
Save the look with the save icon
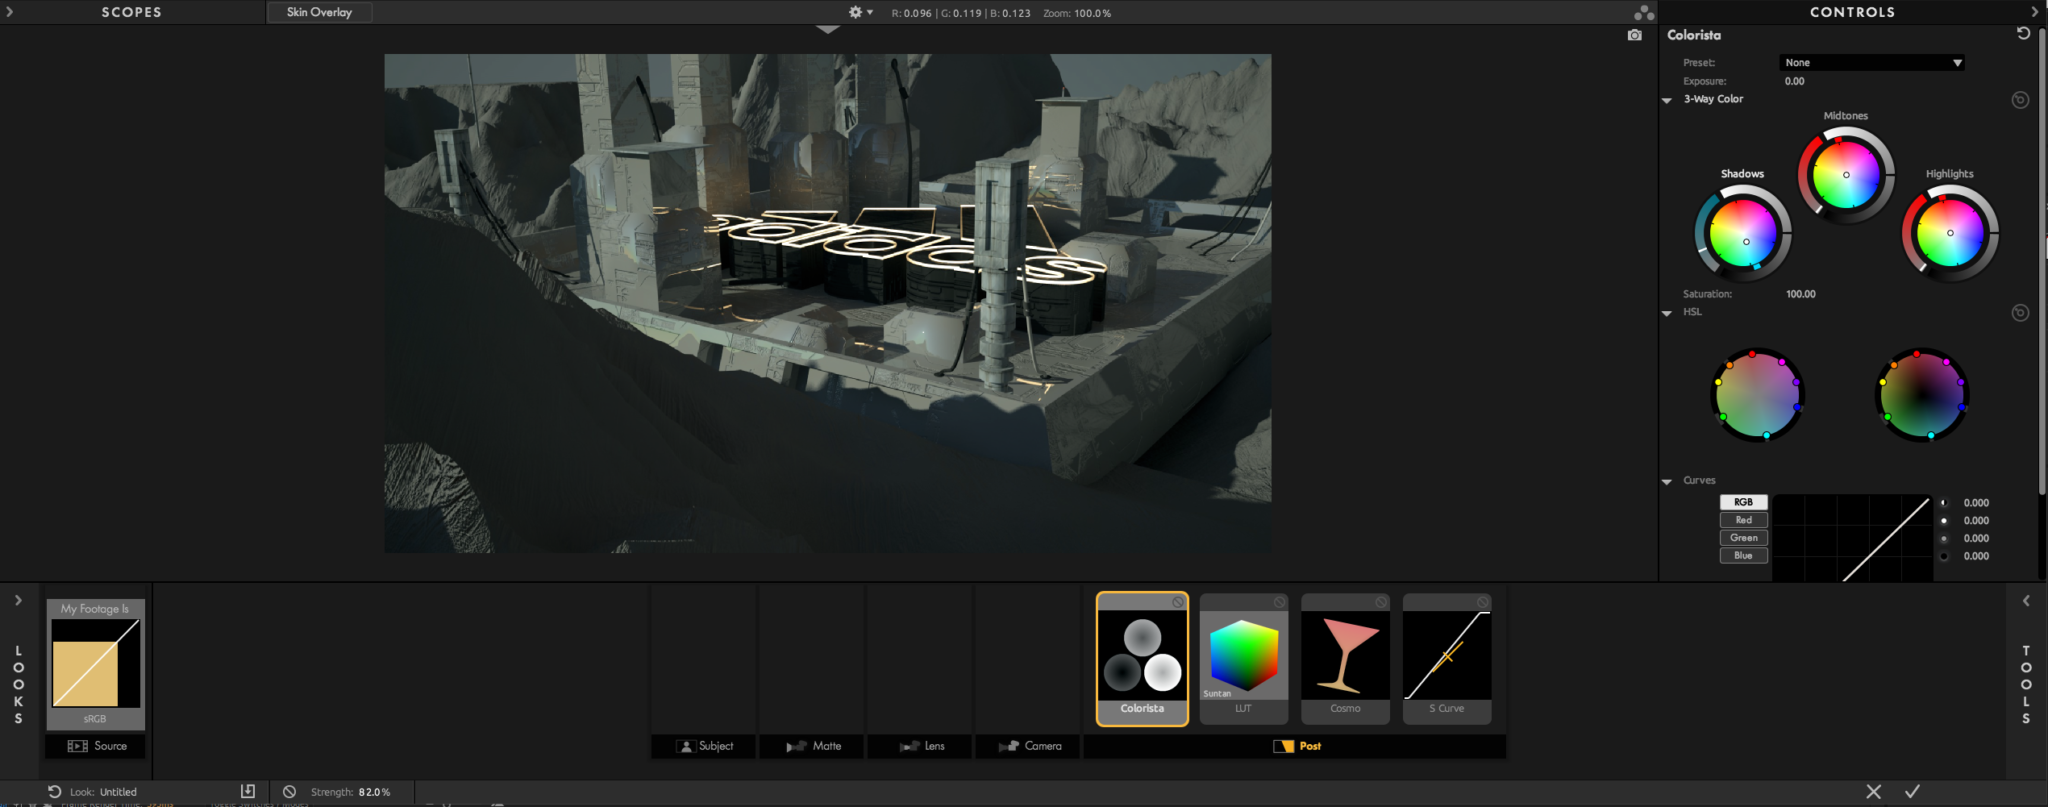pyautogui.click(x=248, y=791)
